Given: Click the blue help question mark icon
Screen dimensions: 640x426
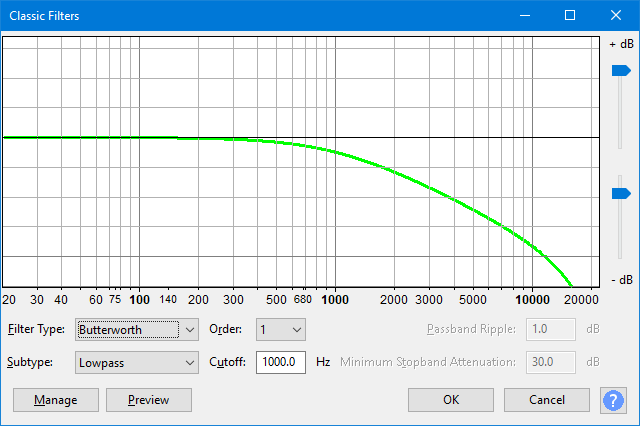Looking at the screenshot, I should (613, 400).
